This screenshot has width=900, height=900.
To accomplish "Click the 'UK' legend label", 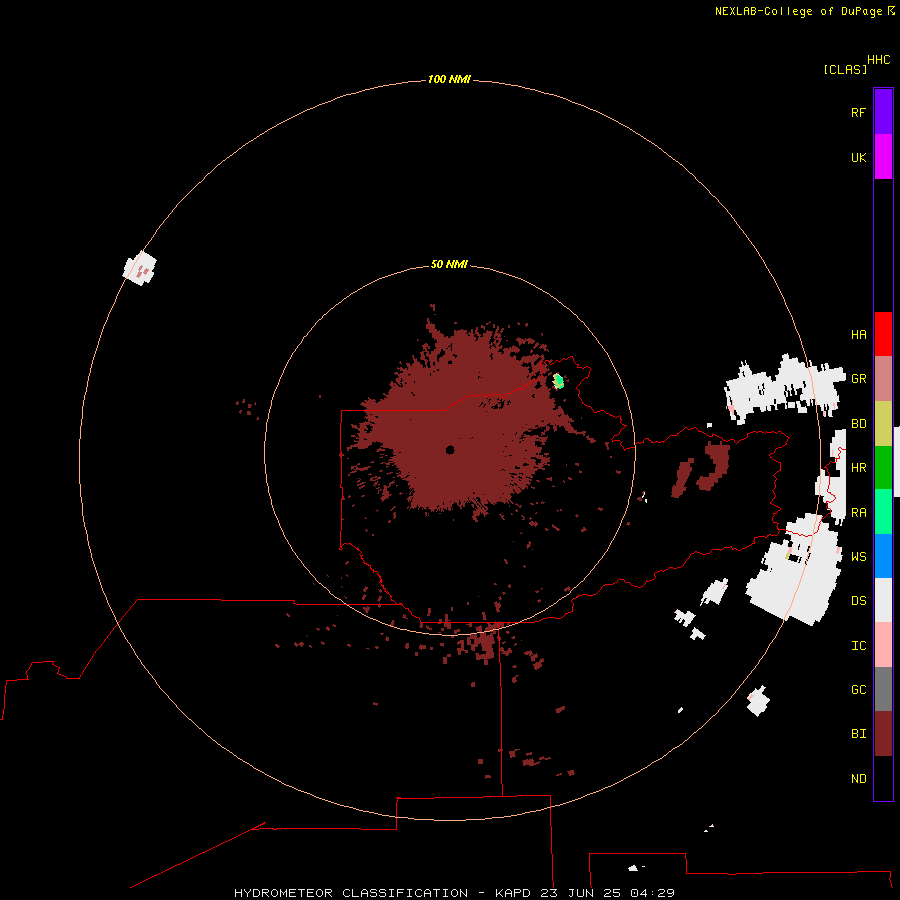I will 858,157.
